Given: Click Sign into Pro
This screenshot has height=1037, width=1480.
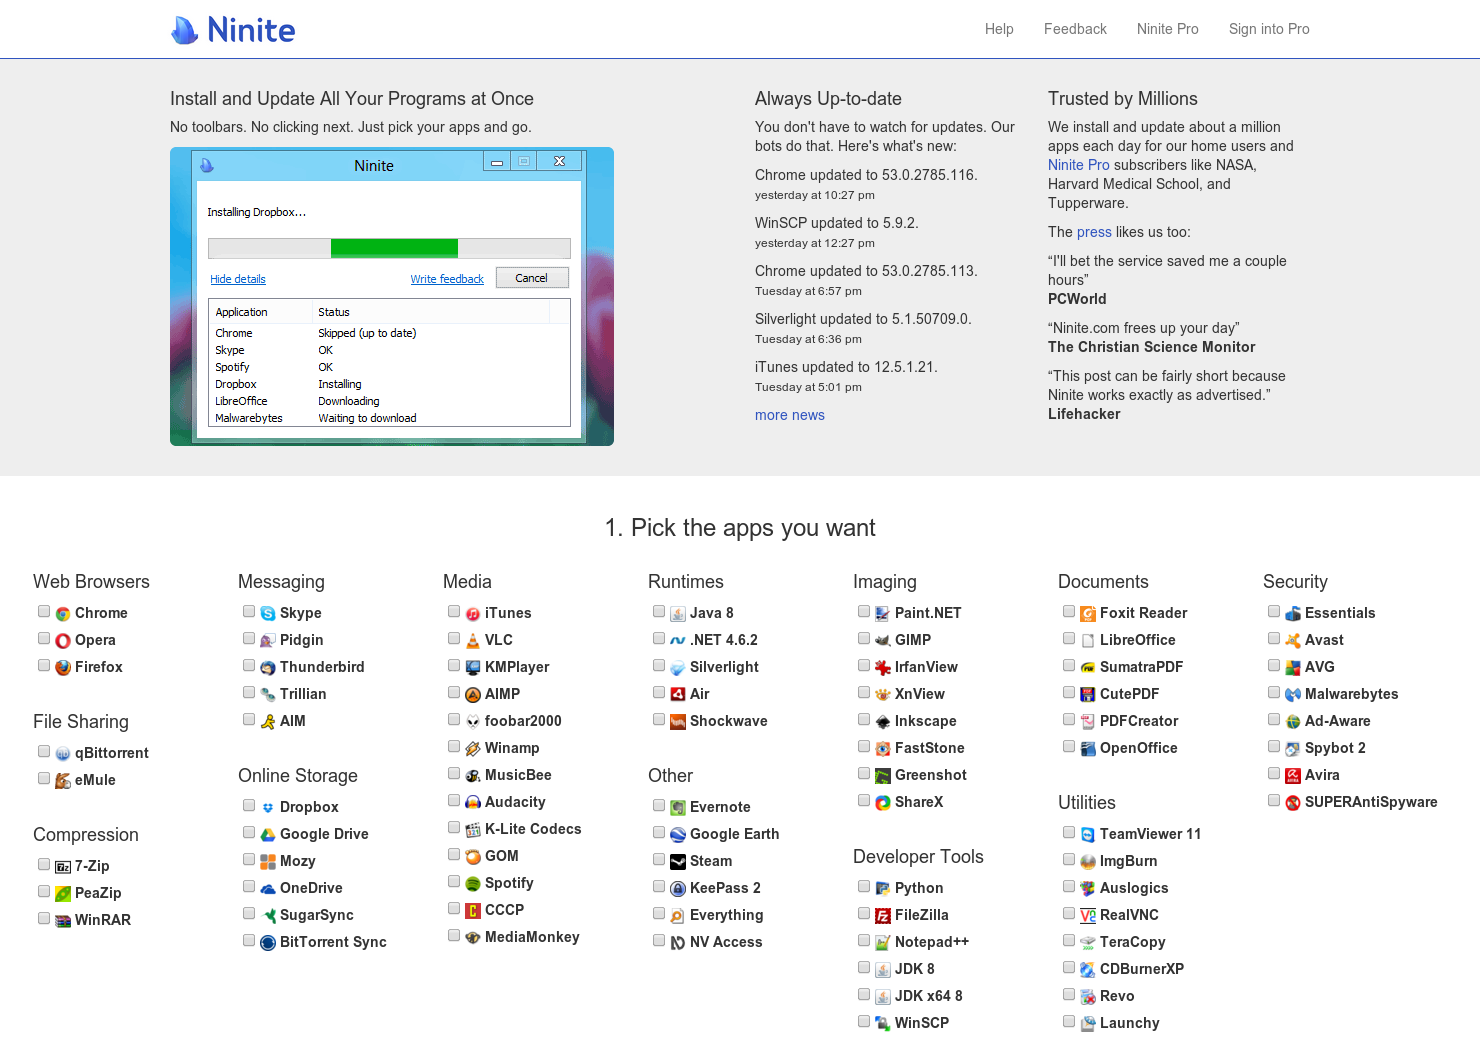Looking at the screenshot, I should coord(1269,29).
